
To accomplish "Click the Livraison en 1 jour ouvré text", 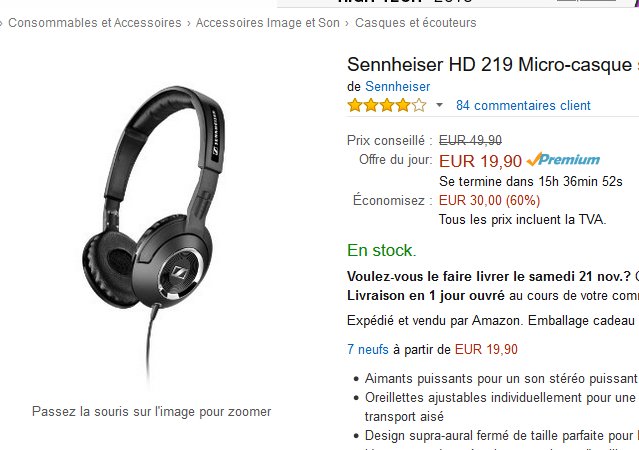I will point(425,296).
